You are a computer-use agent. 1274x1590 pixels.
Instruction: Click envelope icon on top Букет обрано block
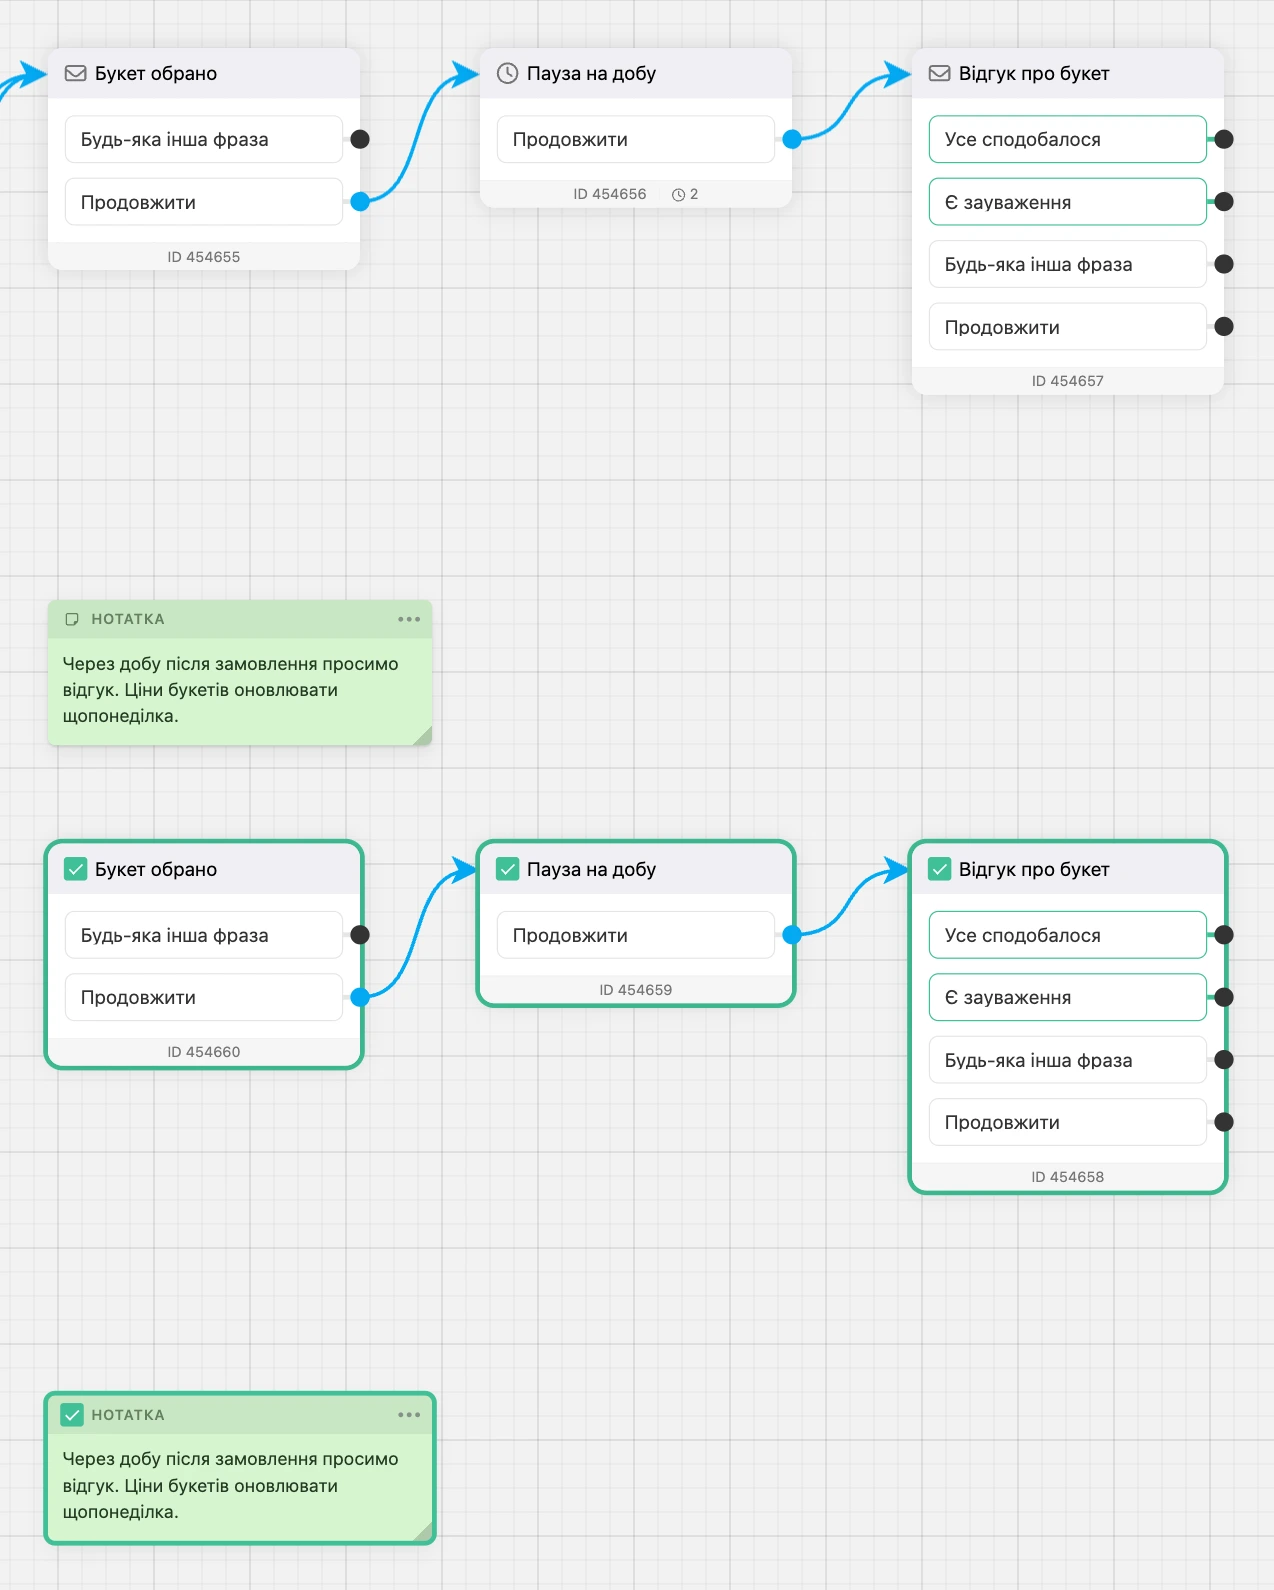pyautogui.click(x=75, y=73)
